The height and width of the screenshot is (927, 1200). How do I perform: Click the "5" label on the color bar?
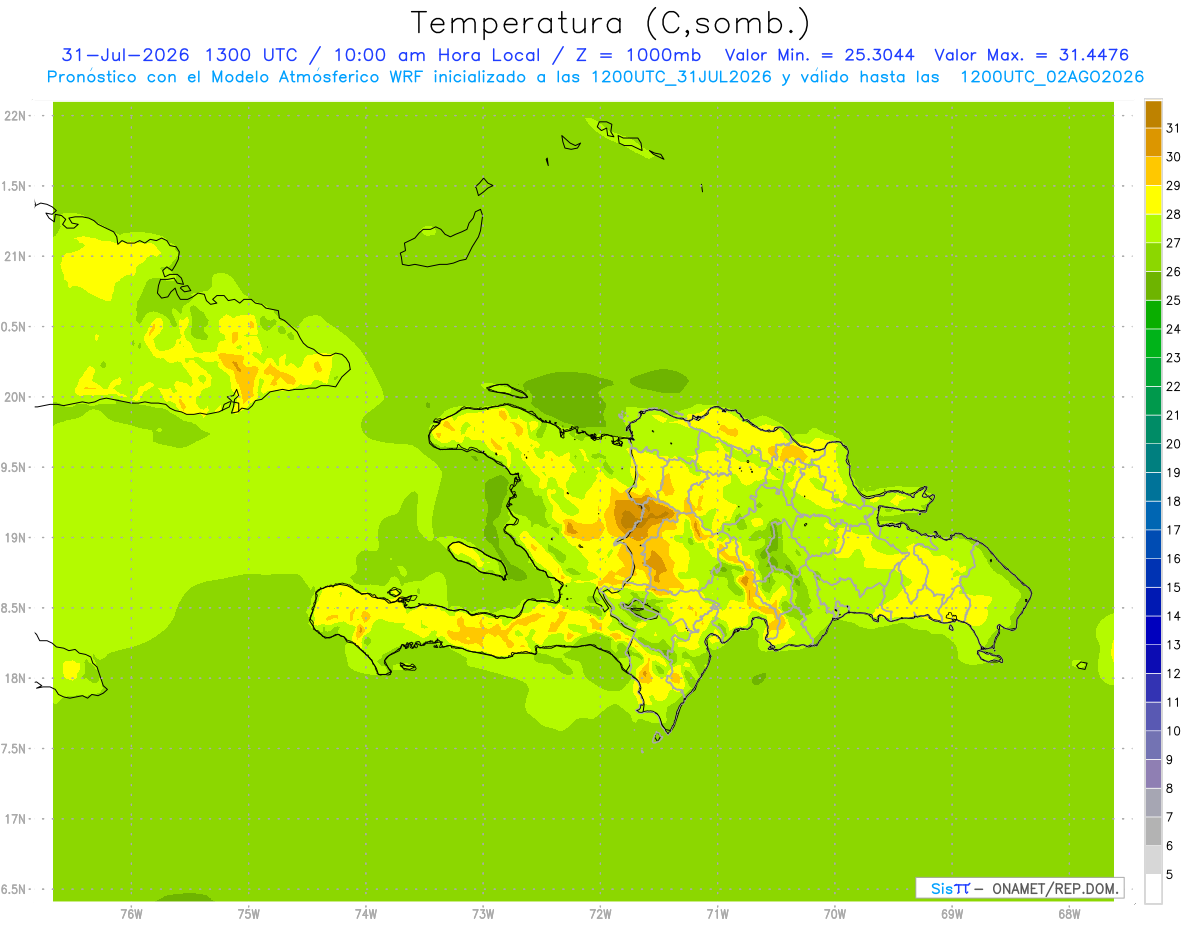[x=1169, y=875]
